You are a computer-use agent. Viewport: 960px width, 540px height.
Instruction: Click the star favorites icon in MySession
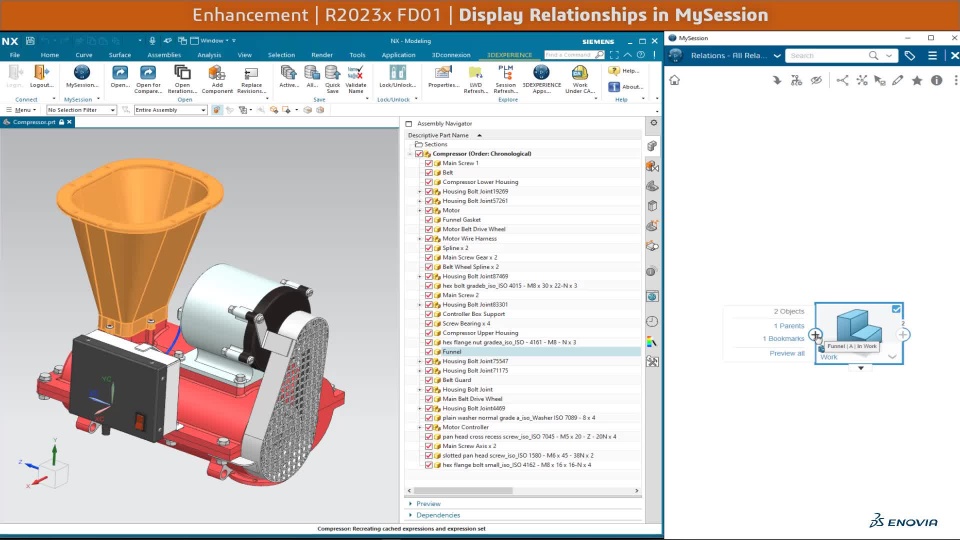click(917, 80)
